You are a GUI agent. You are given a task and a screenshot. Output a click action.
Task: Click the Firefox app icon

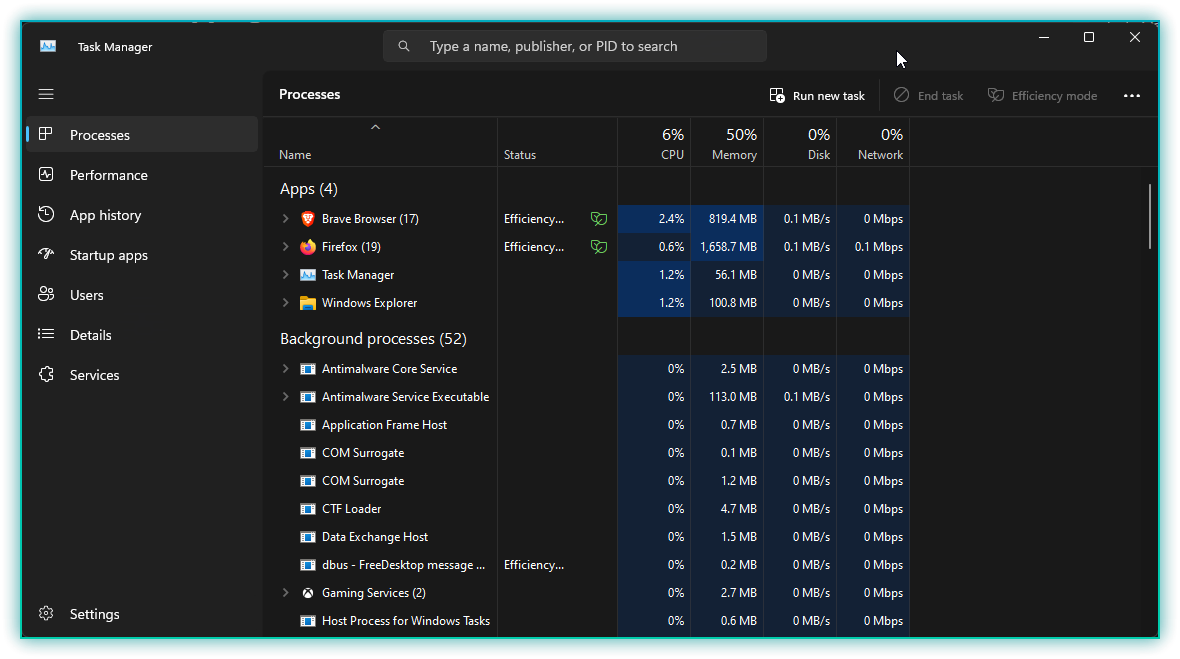pyautogui.click(x=308, y=247)
